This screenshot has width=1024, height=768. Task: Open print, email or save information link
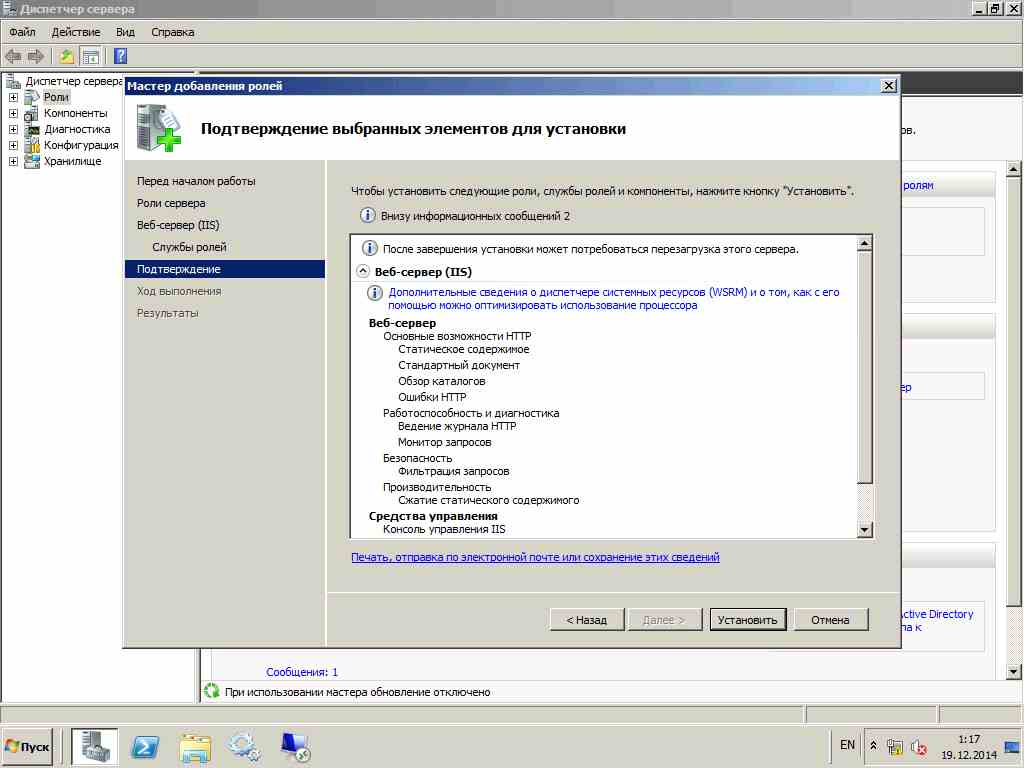tap(536, 557)
